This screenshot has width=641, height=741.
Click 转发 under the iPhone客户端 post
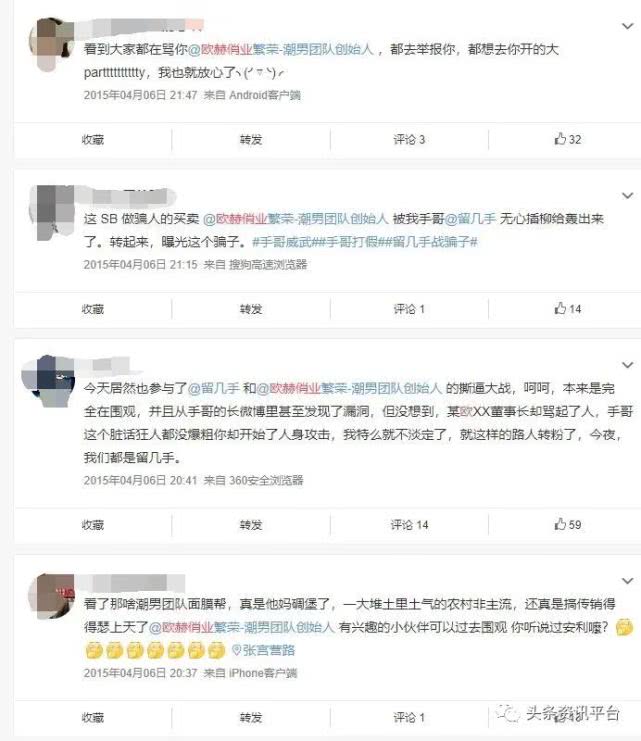pos(251,717)
